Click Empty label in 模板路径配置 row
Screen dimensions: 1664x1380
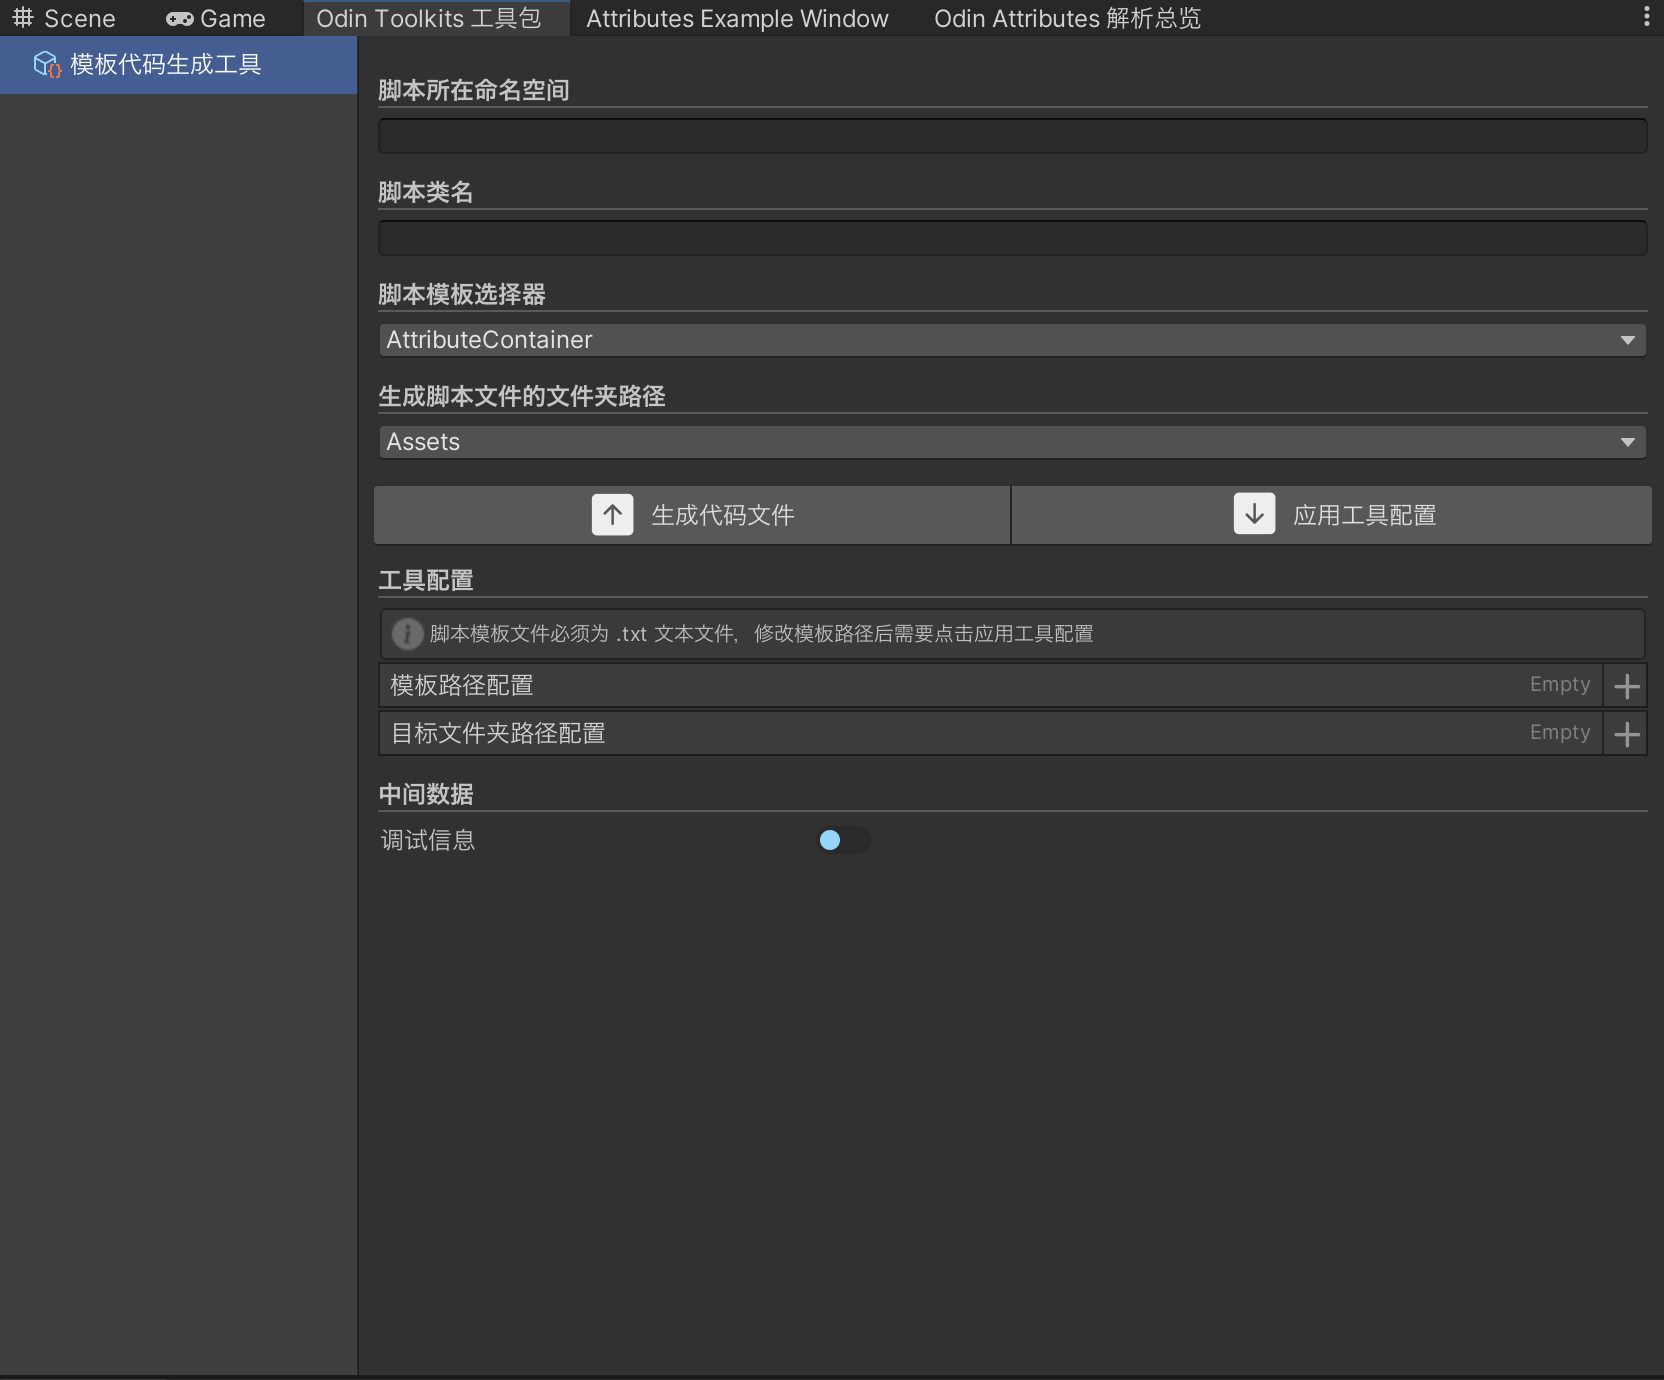(1560, 685)
